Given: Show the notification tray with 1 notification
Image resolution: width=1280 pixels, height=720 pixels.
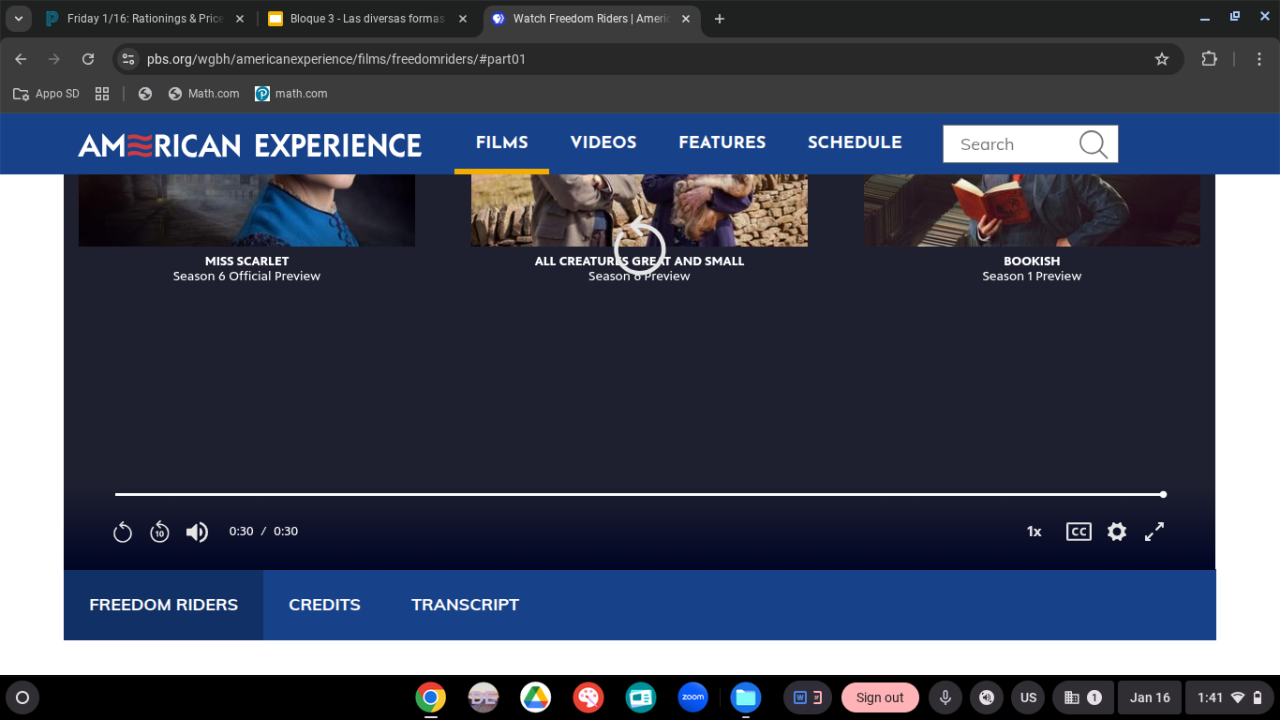Looking at the screenshot, I should [x=1083, y=698].
